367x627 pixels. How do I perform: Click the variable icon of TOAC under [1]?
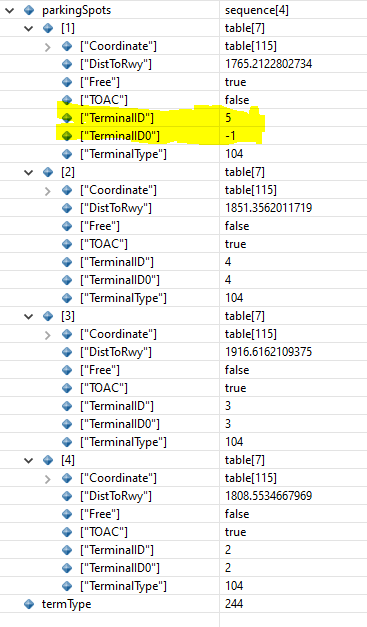pos(67,100)
